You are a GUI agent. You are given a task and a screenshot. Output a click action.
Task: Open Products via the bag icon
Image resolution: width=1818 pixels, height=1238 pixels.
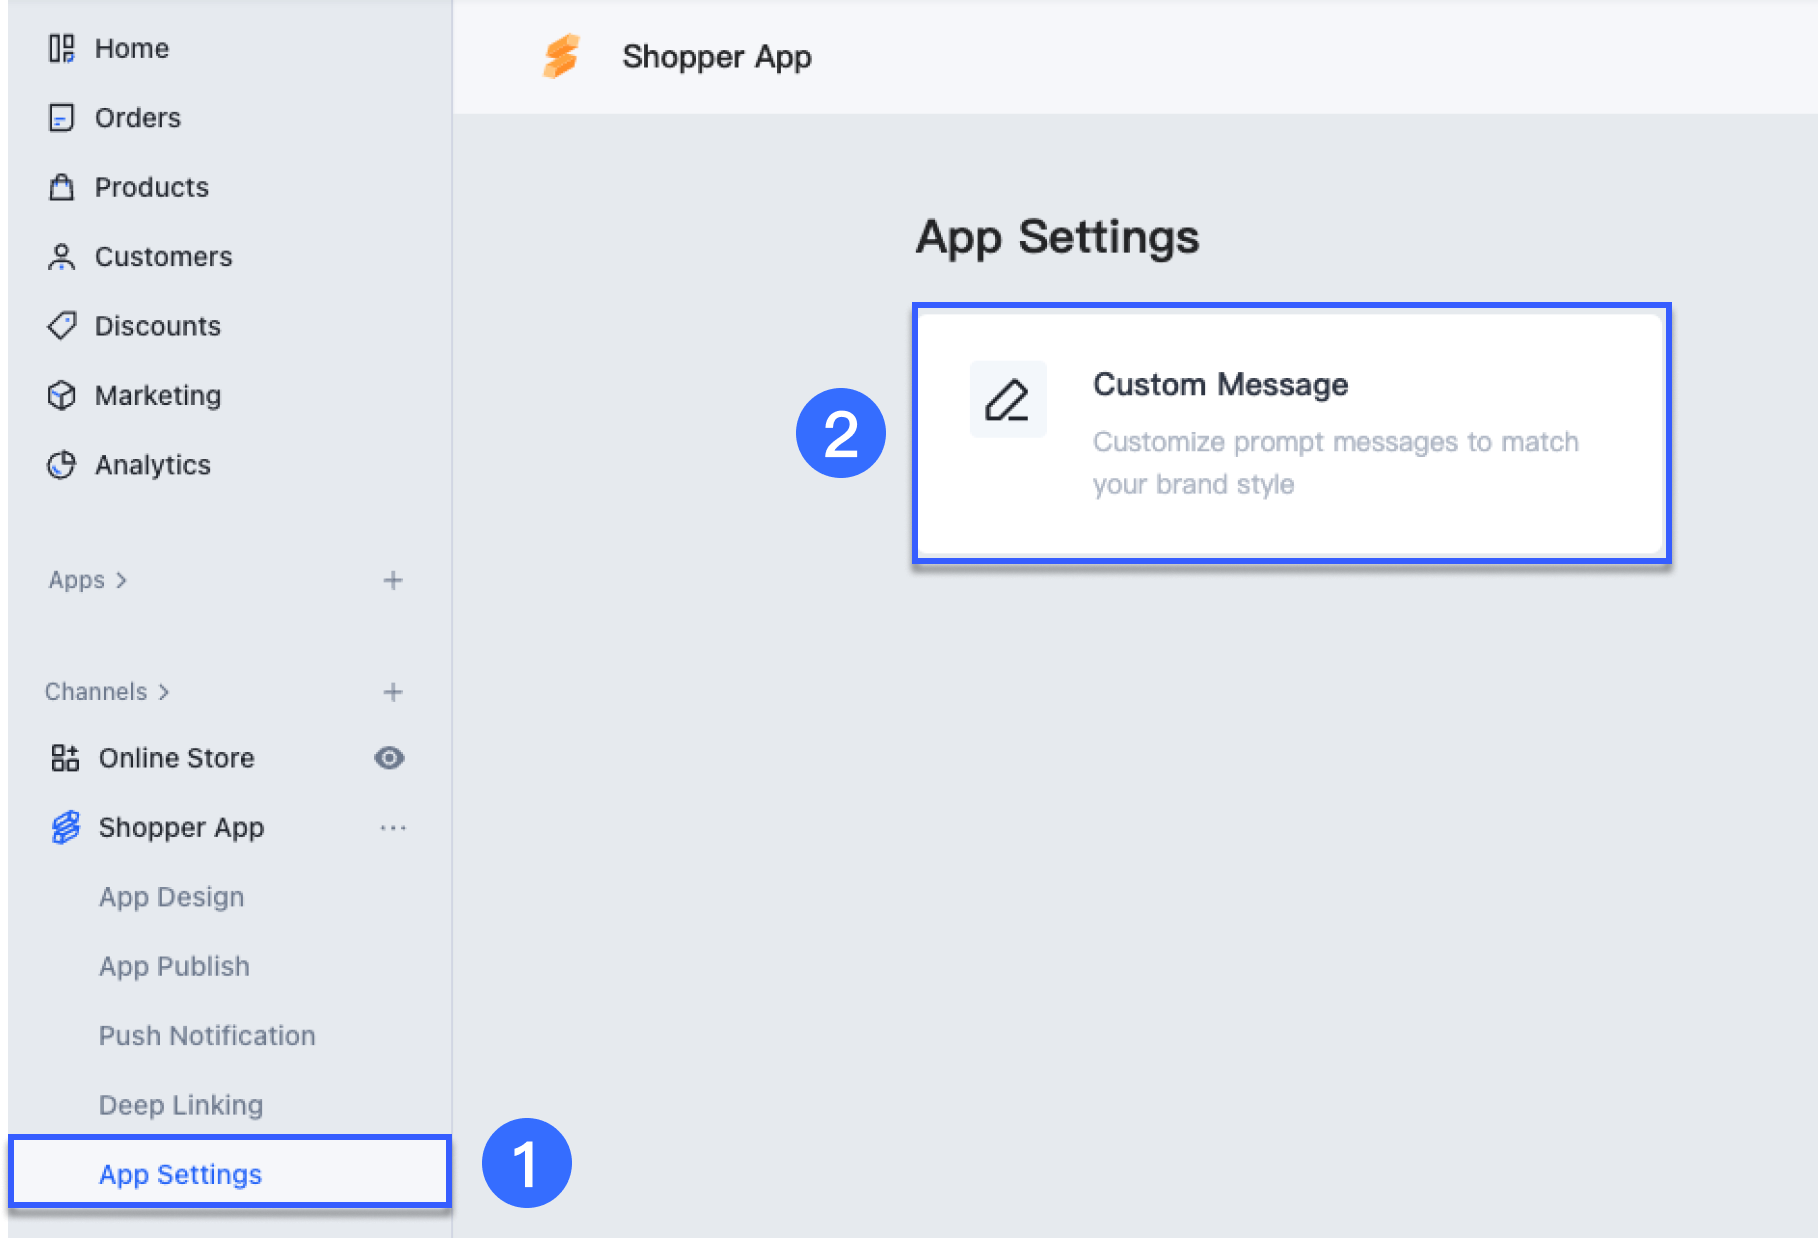pyautogui.click(x=62, y=186)
